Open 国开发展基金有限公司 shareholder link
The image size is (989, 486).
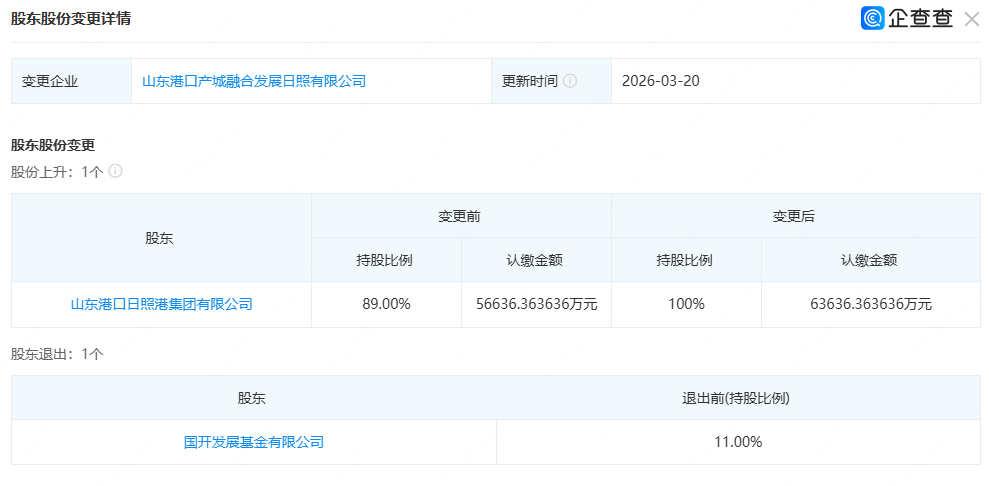pyautogui.click(x=254, y=443)
